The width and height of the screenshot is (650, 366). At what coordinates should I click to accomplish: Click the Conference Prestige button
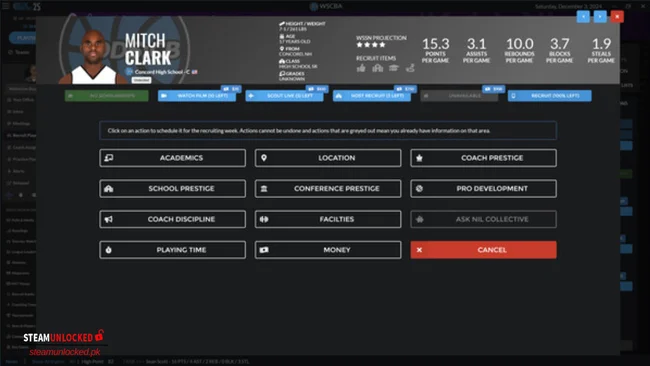(328, 189)
